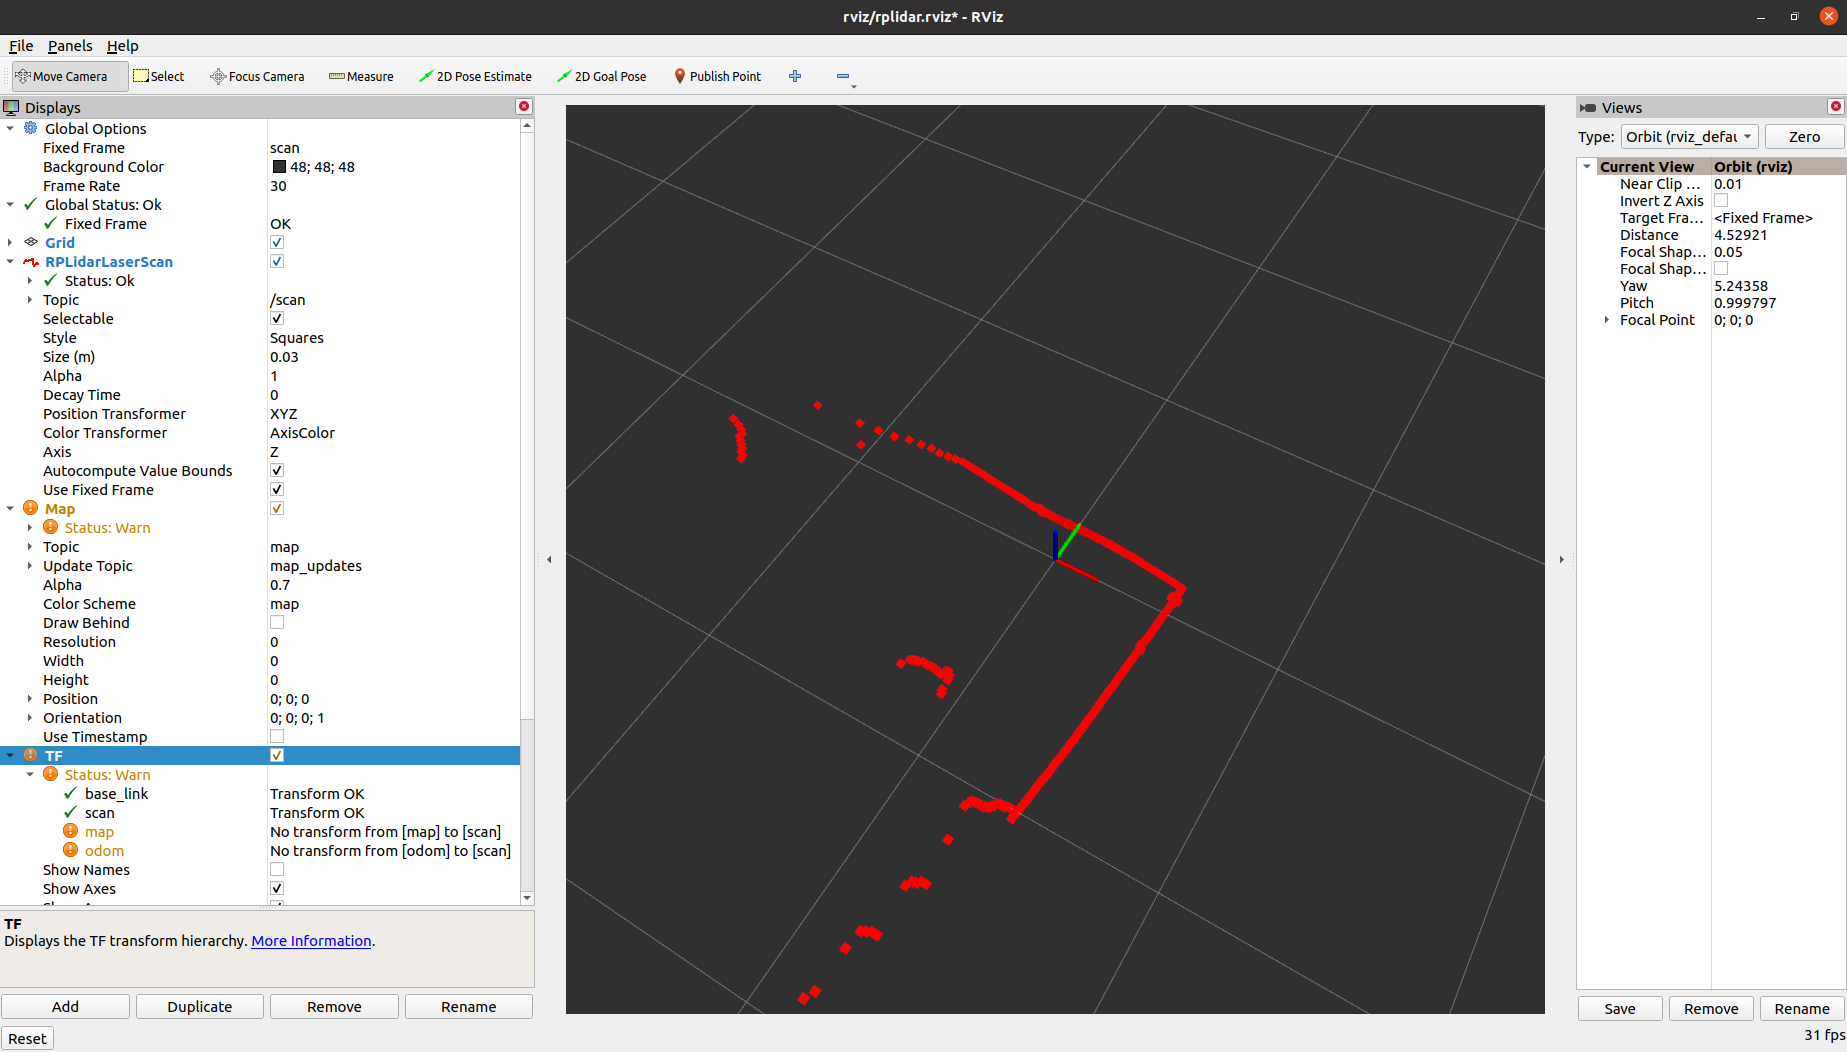Click the odom frame warning icon

[x=70, y=850]
